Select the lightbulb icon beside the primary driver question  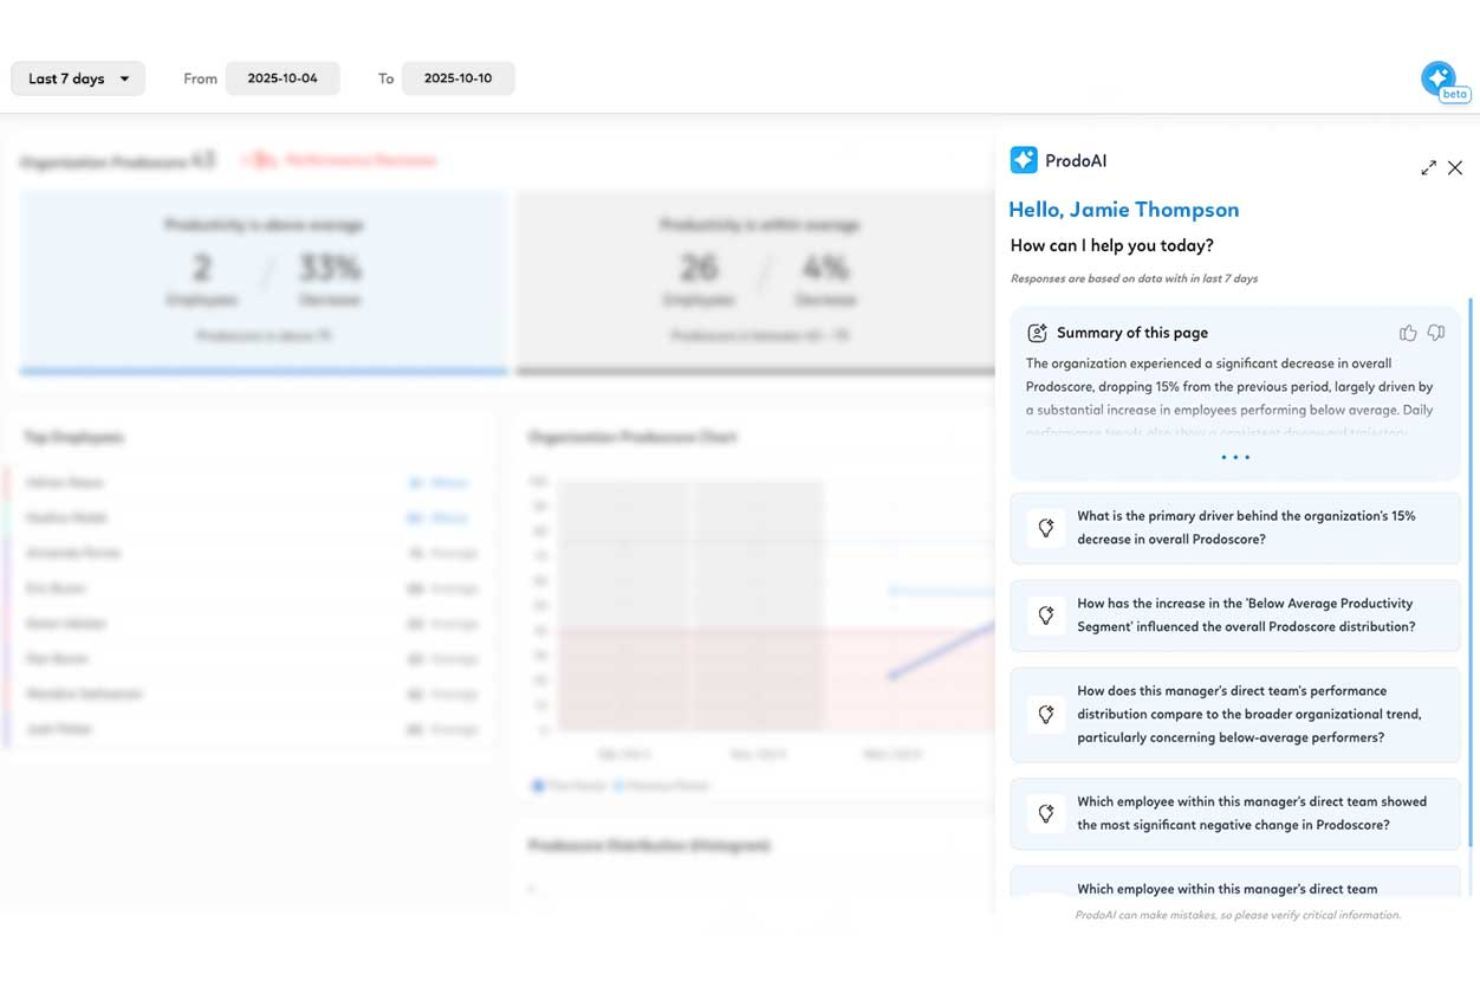(1046, 528)
